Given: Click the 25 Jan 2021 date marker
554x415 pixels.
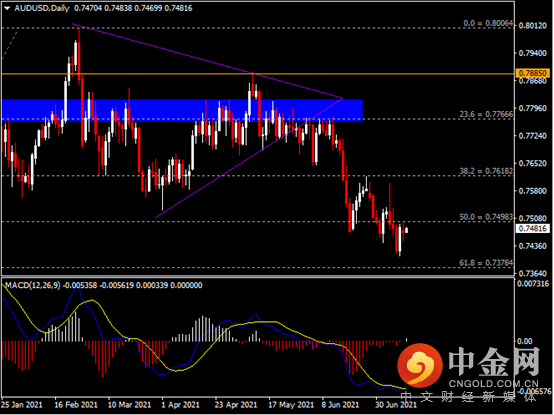Looking at the screenshot, I should pyautogui.click(x=22, y=405).
